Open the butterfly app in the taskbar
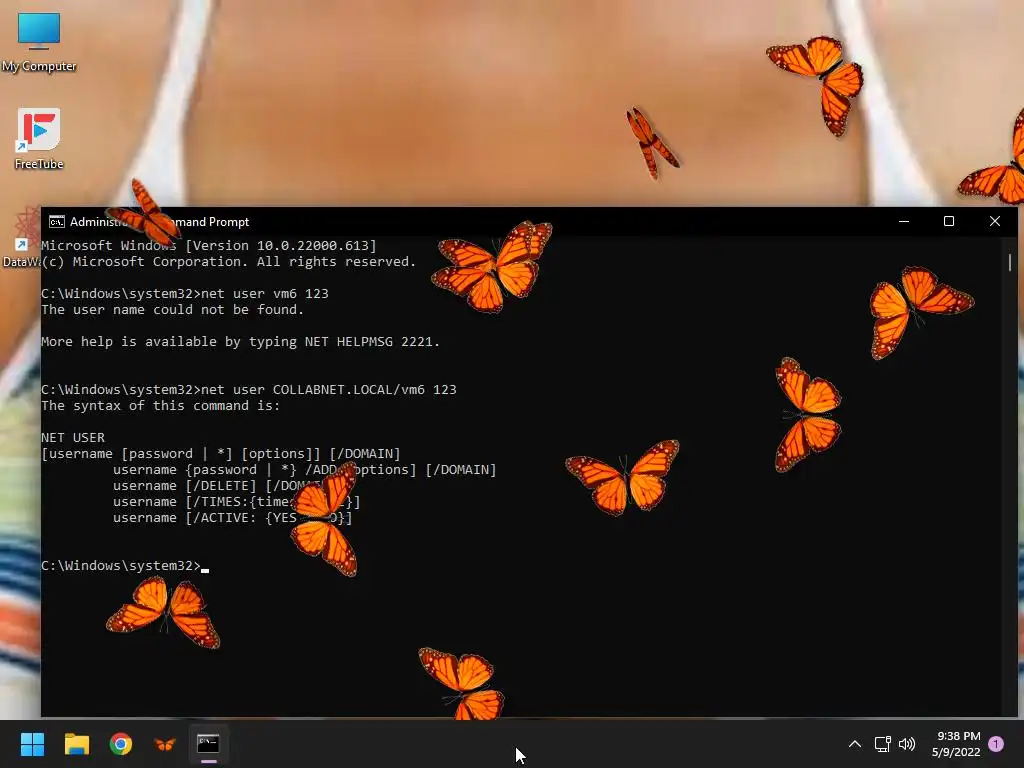1024x768 pixels. point(165,744)
